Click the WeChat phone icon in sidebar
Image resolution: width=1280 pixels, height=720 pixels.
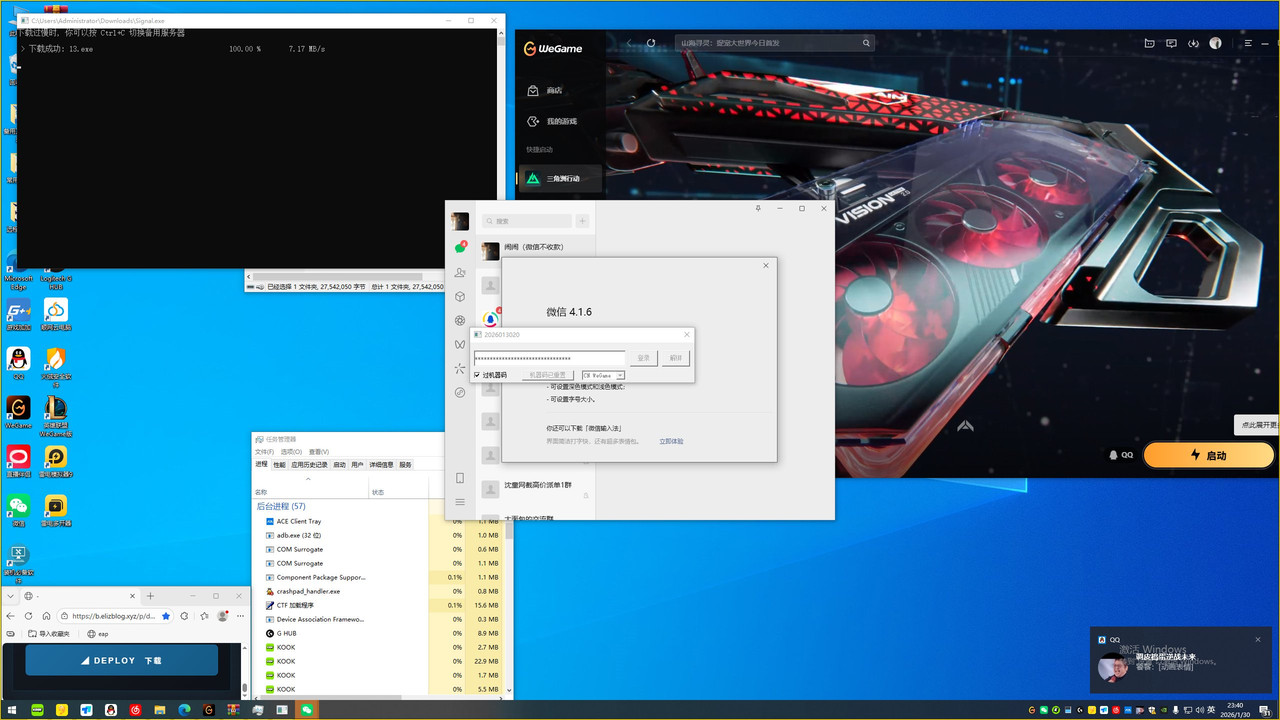point(460,478)
